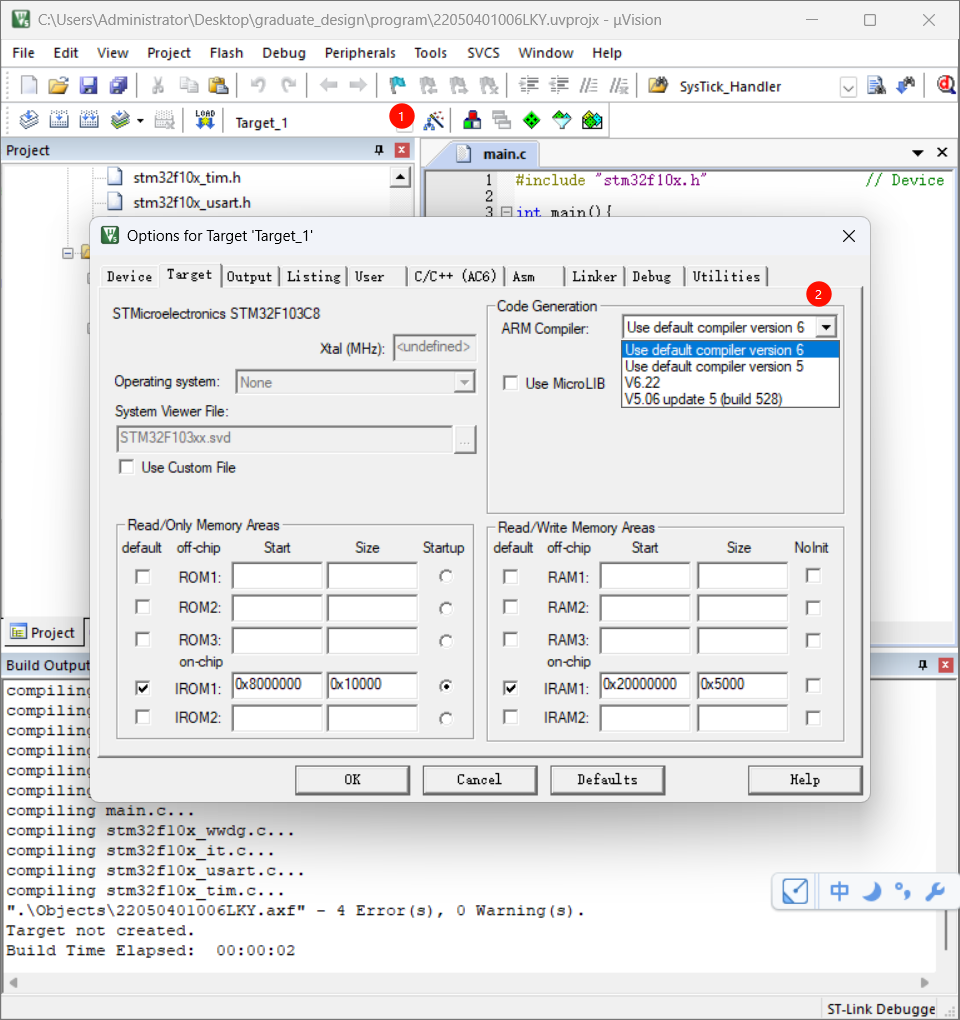Viewport: 960px width, 1020px height.
Task: Click the Options for Target wand icon
Action: click(x=434, y=120)
